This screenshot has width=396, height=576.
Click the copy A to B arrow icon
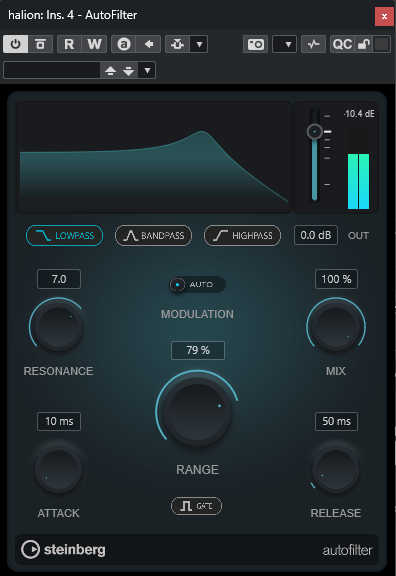click(x=148, y=44)
